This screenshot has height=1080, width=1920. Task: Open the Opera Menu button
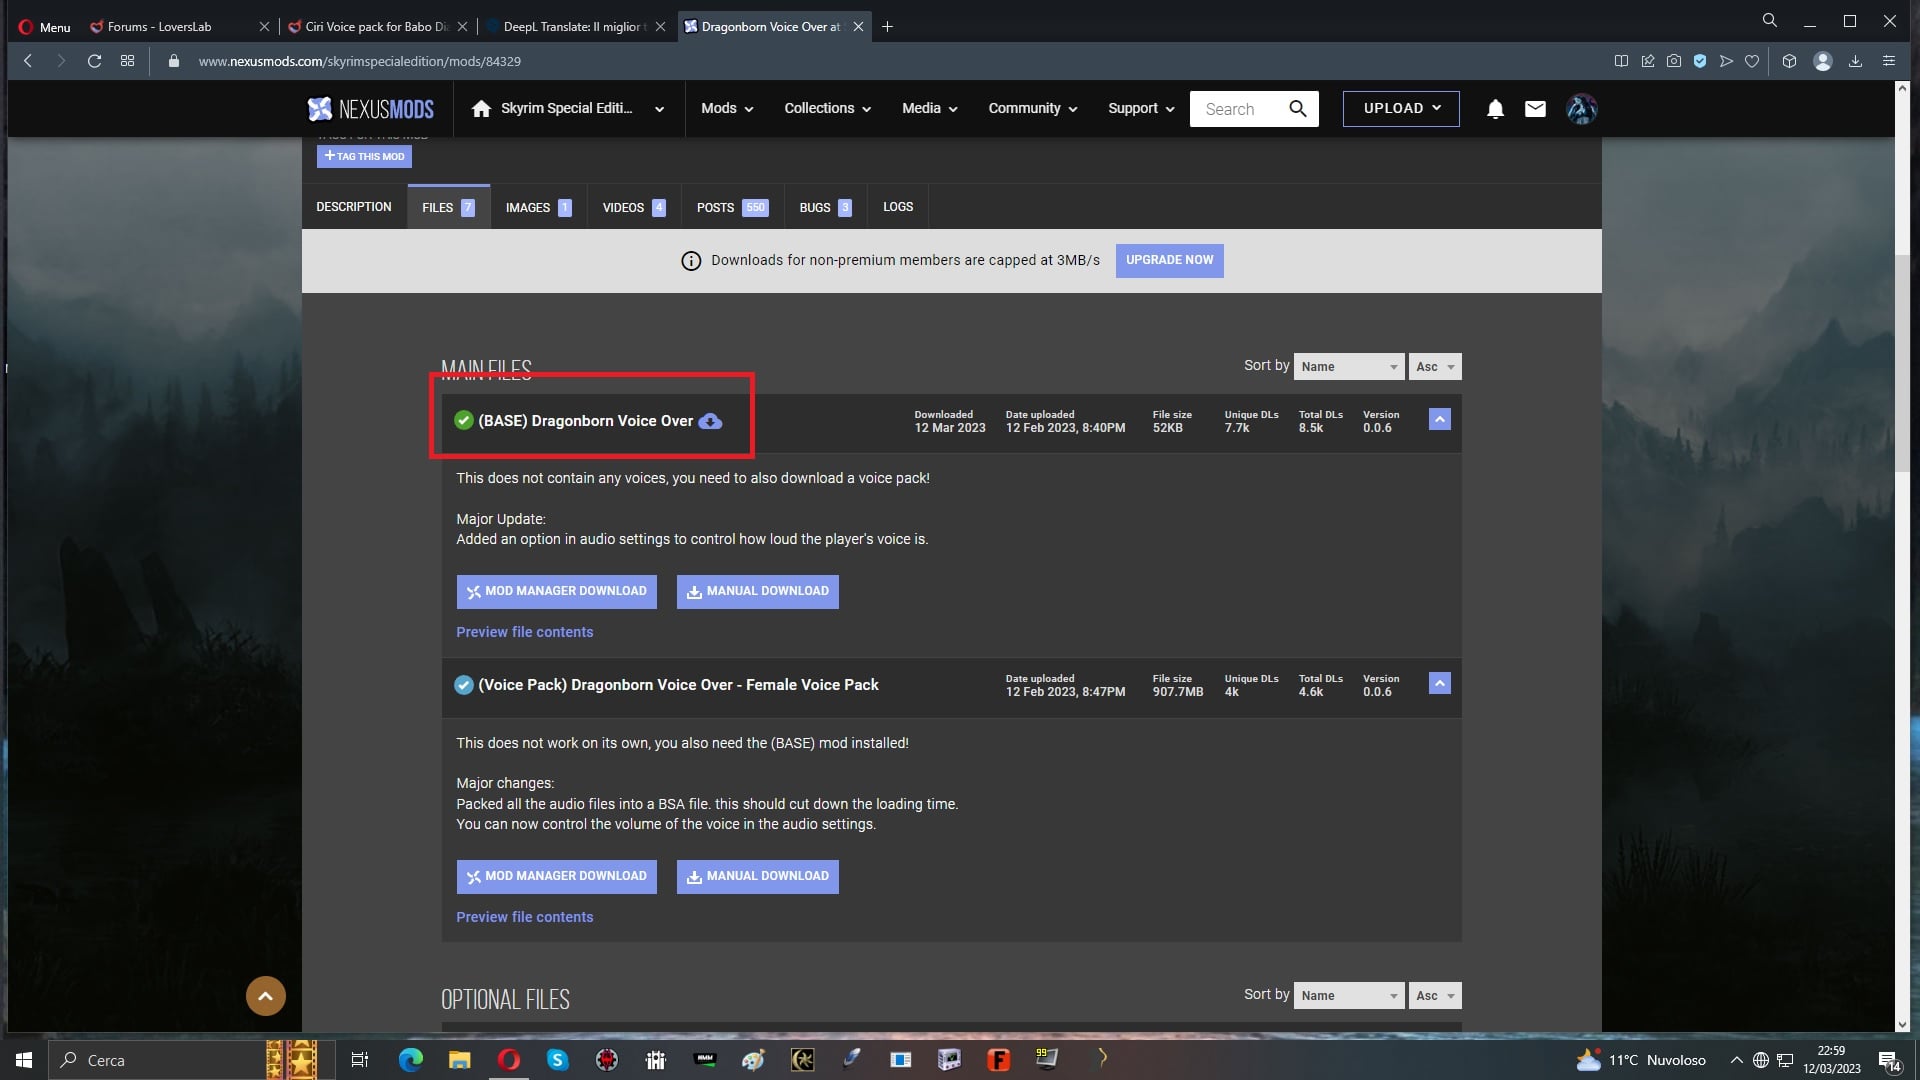(x=45, y=27)
